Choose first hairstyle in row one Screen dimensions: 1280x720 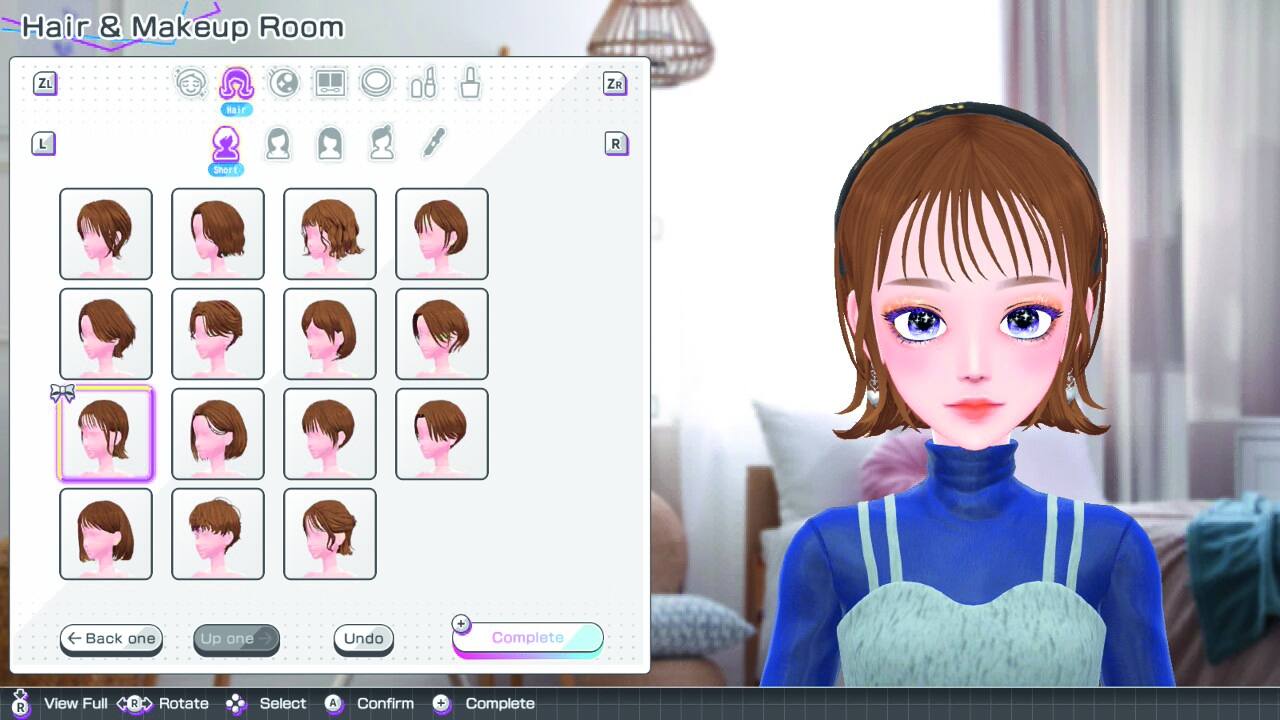coord(106,234)
